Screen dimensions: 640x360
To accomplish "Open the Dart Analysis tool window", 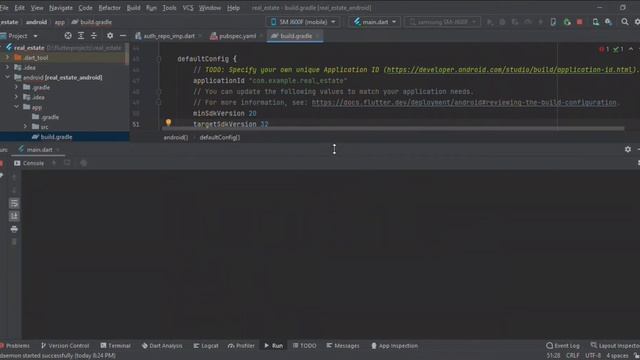I will [162, 346].
